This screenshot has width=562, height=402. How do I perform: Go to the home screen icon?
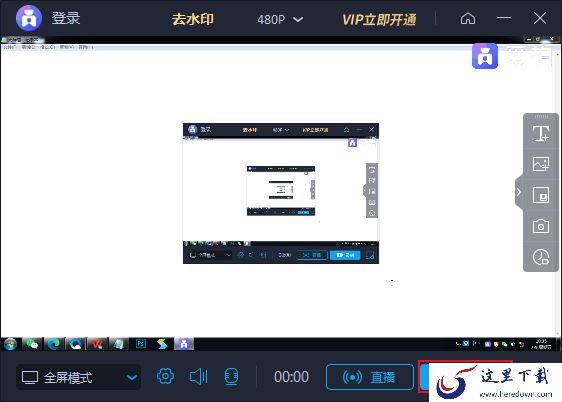[x=468, y=18]
